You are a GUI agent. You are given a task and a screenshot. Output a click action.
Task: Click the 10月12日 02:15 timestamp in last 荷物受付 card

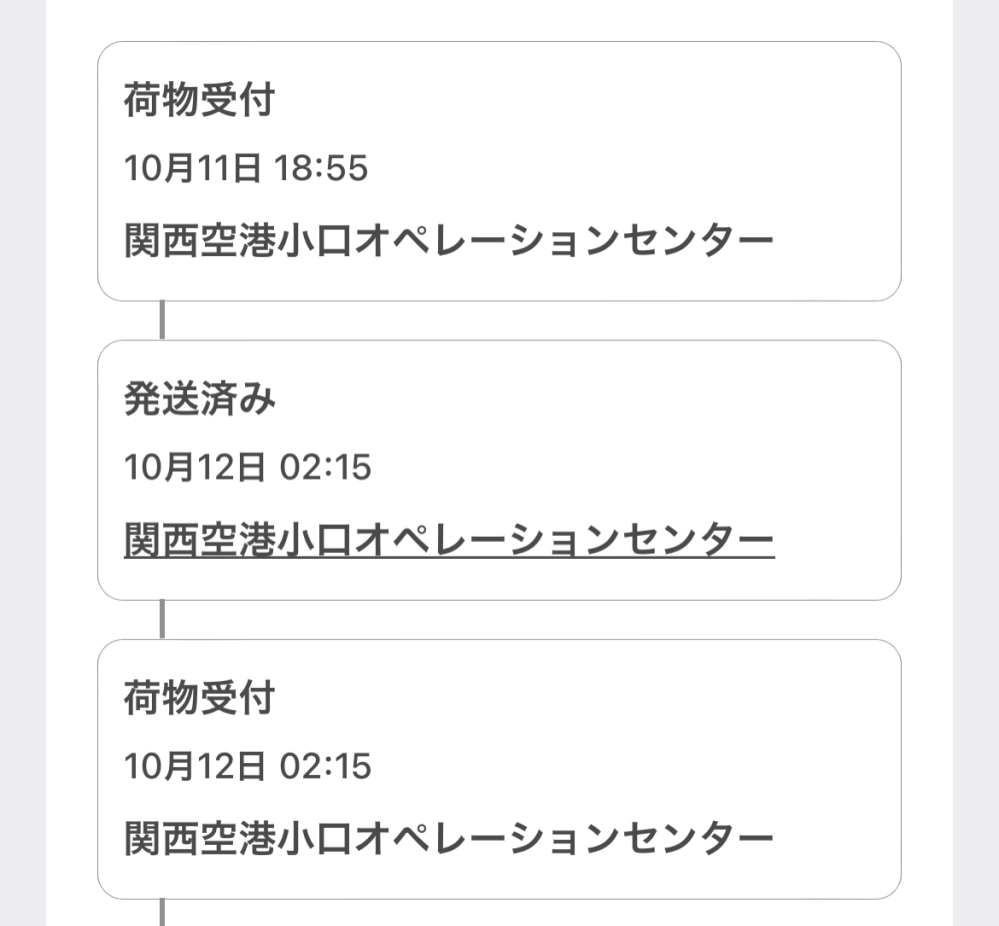pos(247,766)
